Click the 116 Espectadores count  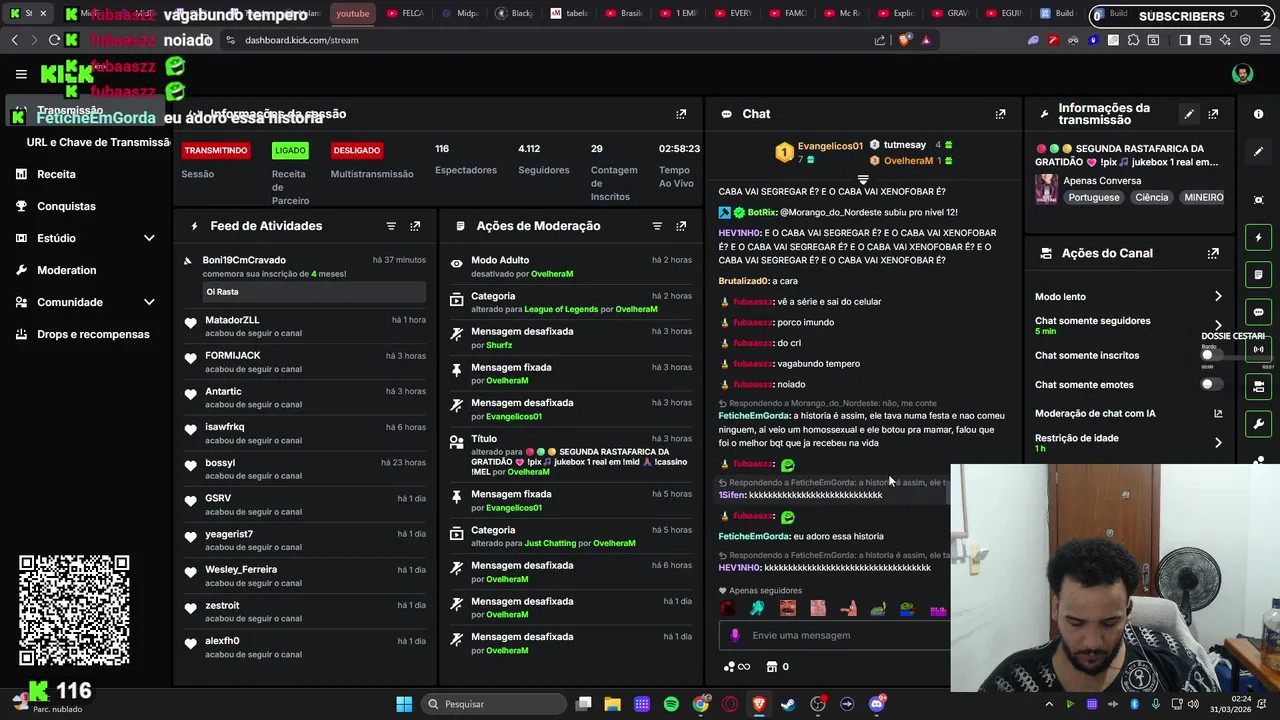[442, 148]
